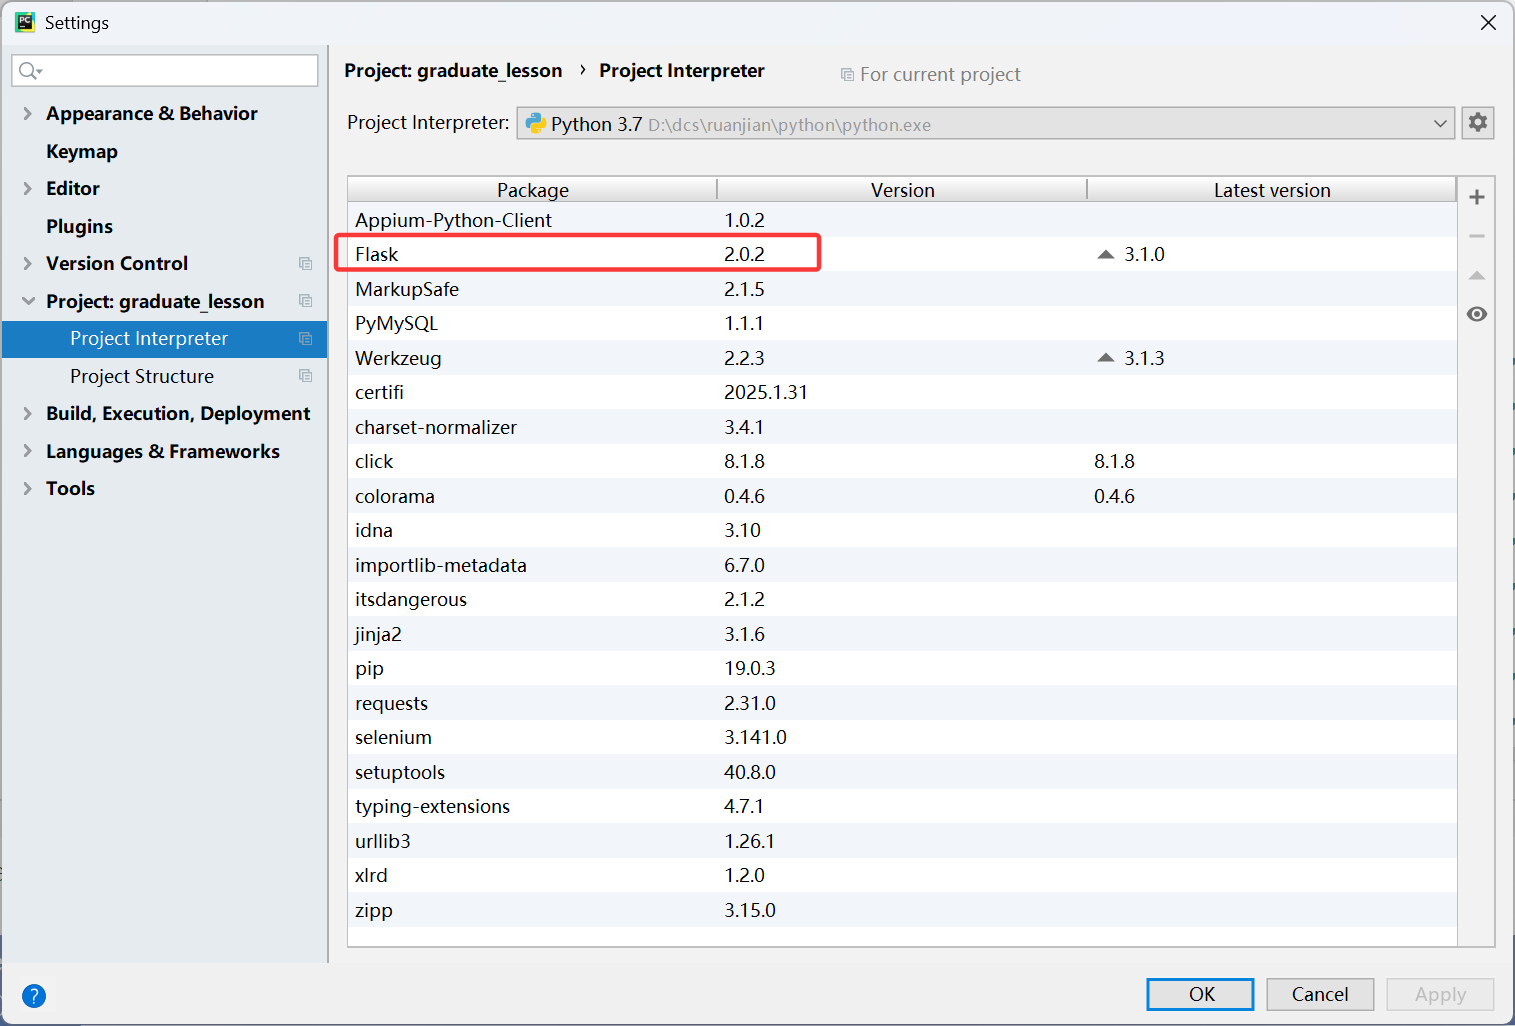The image size is (1515, 1026).
Task: Expand the Tools node
Action: pos(27,489)
